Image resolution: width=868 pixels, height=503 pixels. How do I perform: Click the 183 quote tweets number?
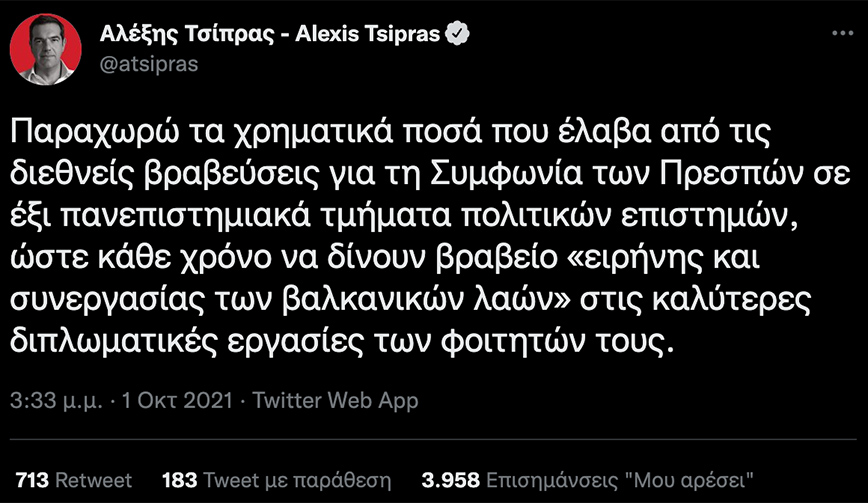178,478
